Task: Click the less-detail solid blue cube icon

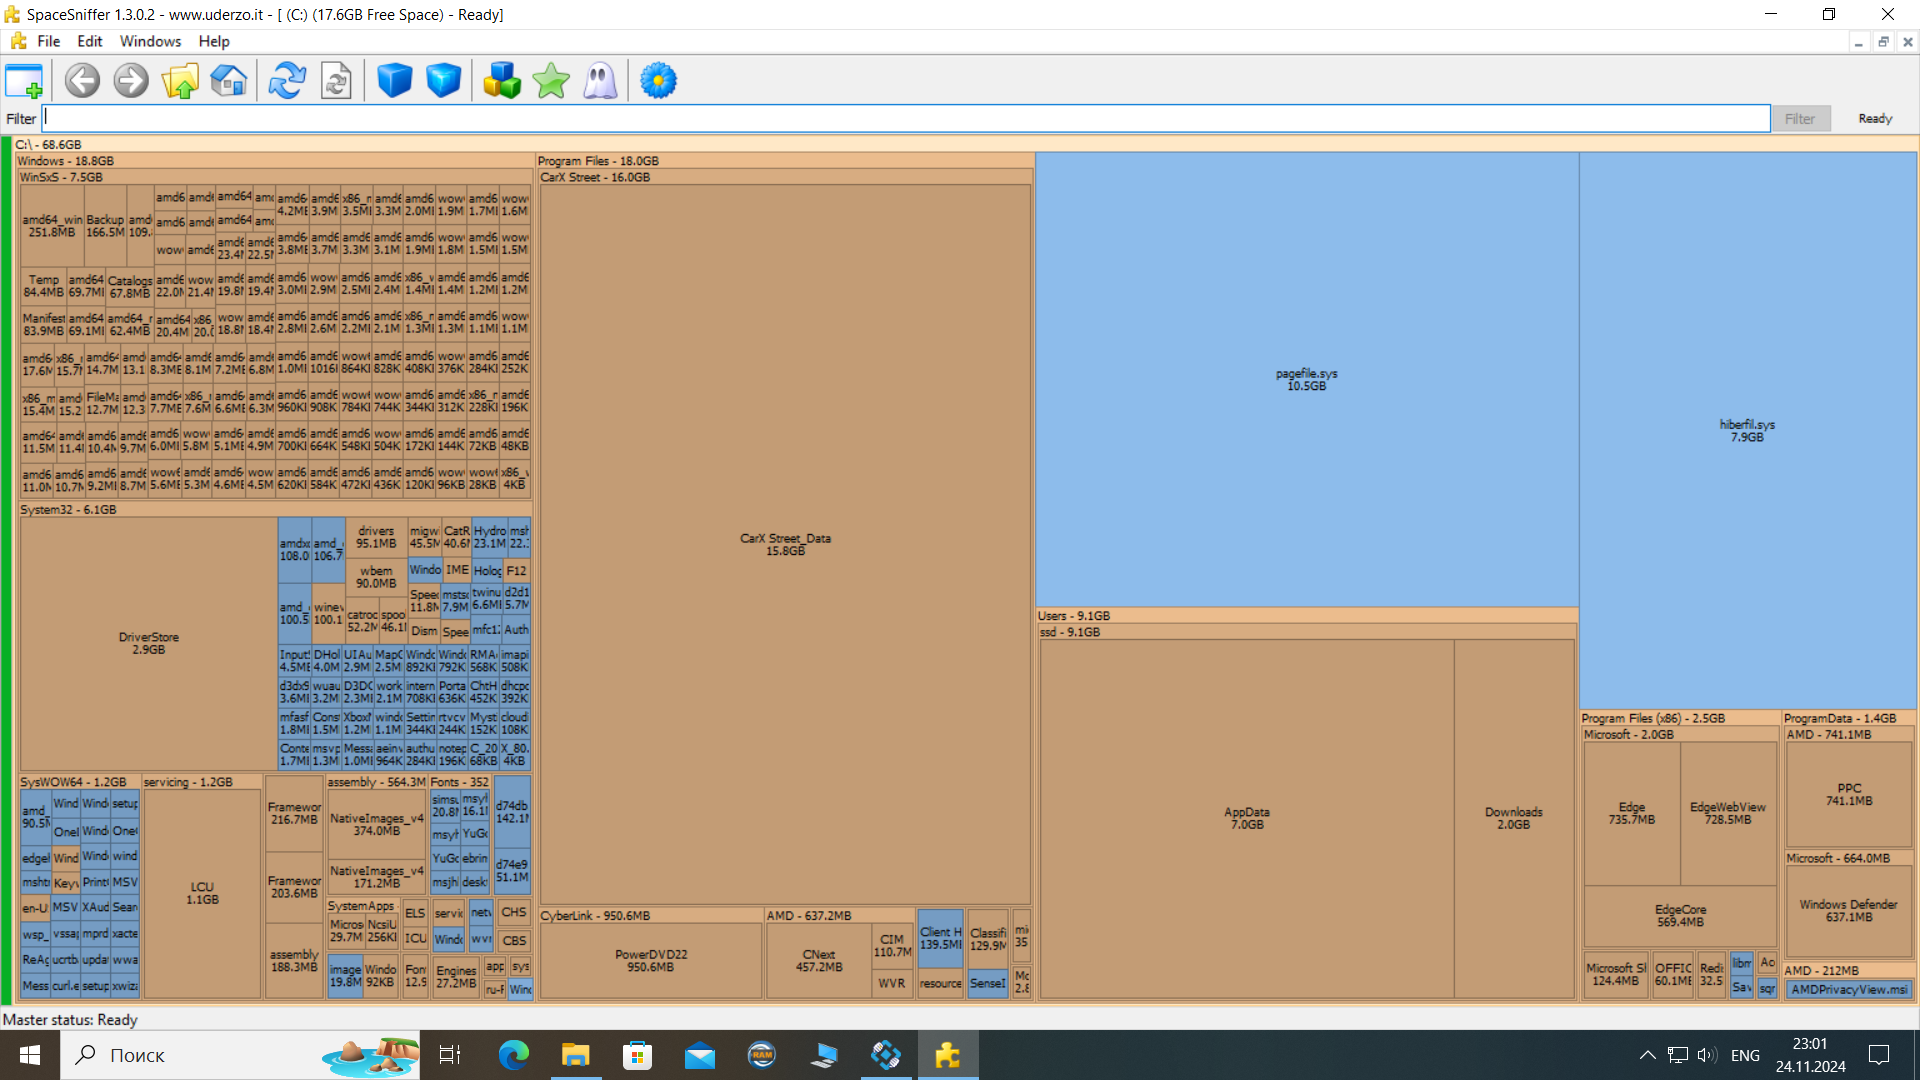Action: (394, 81)
